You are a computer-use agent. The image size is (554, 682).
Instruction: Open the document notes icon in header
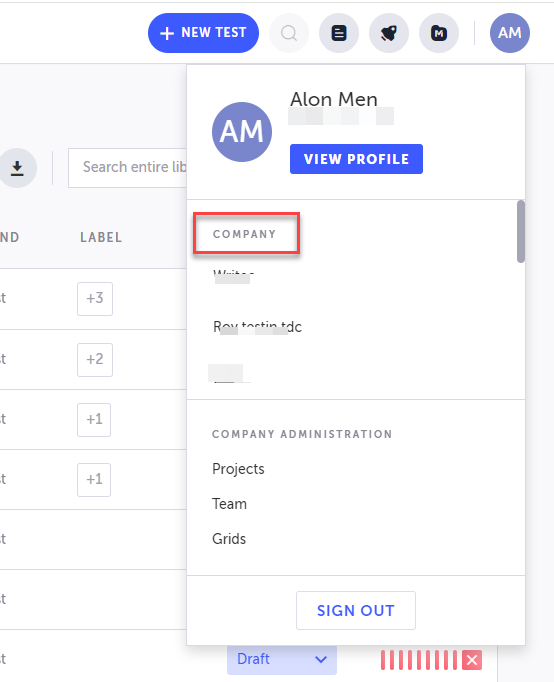click(339, 33)
